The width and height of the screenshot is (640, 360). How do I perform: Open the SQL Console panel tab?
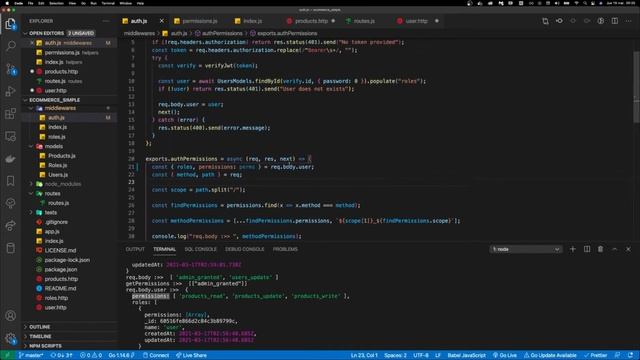[200, 249]
